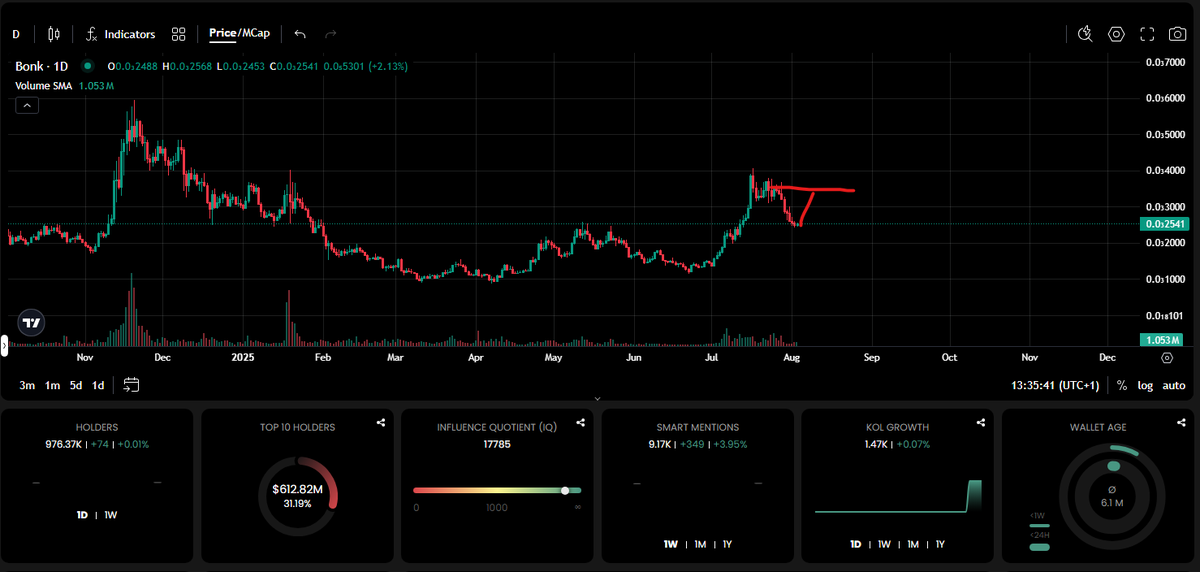Select 1Y in KOL Growth card
The width and height of the screenshot is (1200, 572).
point(939,544)
